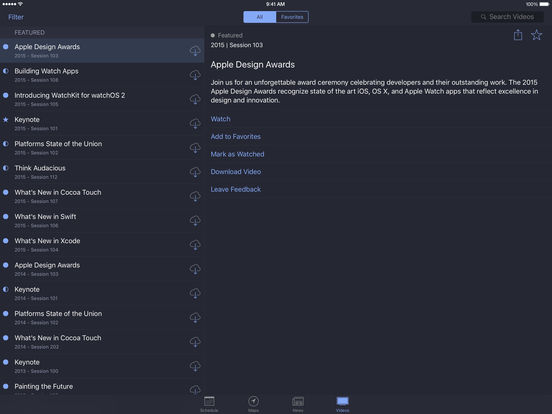Select the Think Audacious session row

click(102, 172)
